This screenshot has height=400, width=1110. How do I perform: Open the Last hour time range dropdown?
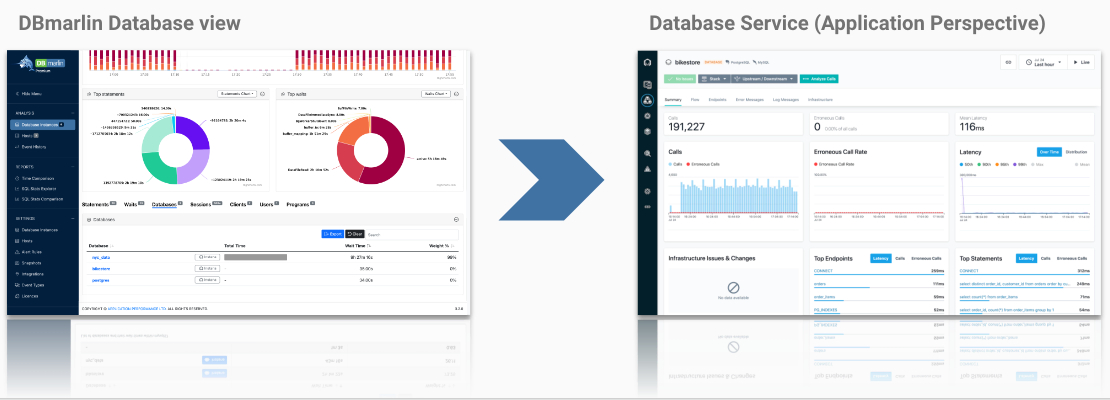pyautogui.click(x=1042, y=62)
